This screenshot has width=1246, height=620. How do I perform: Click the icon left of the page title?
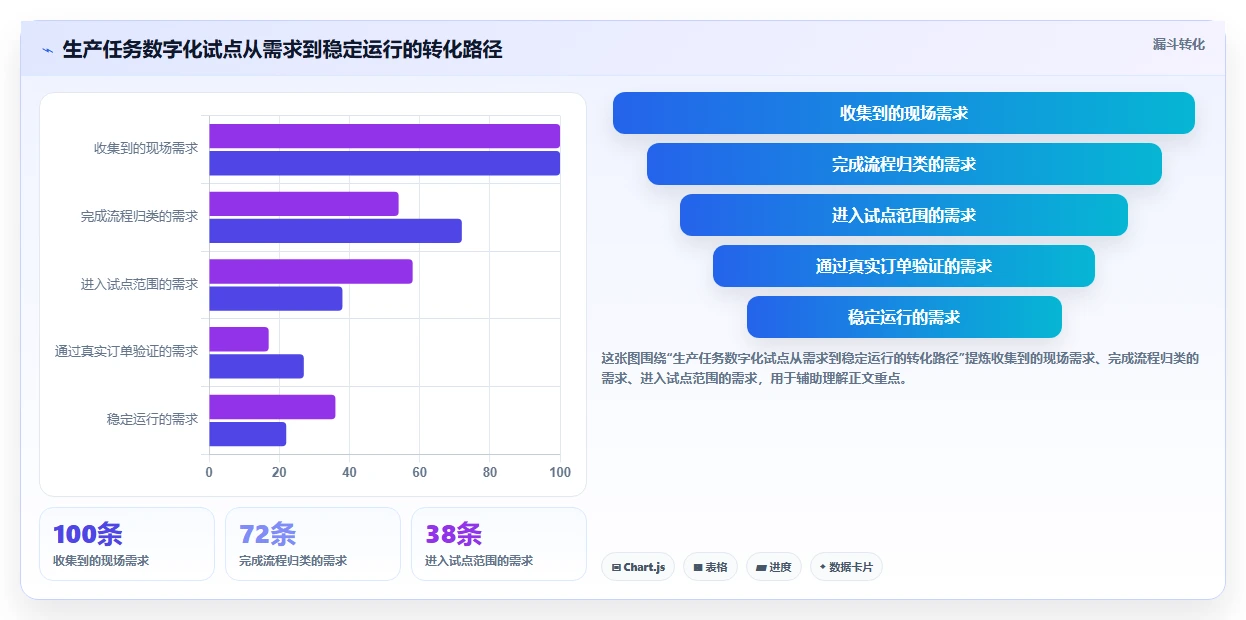(47, 50)
